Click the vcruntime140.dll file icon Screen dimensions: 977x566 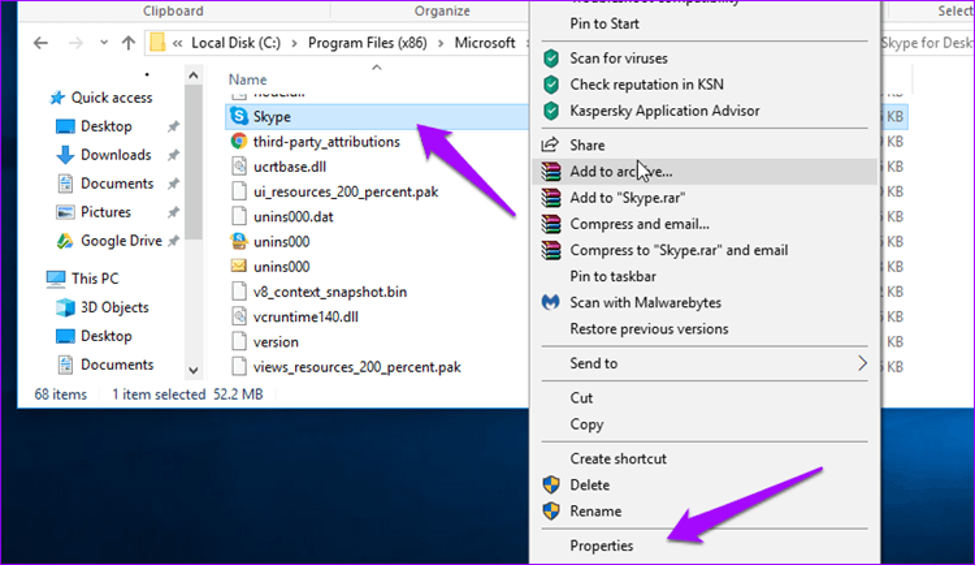[x=239, y=317]
